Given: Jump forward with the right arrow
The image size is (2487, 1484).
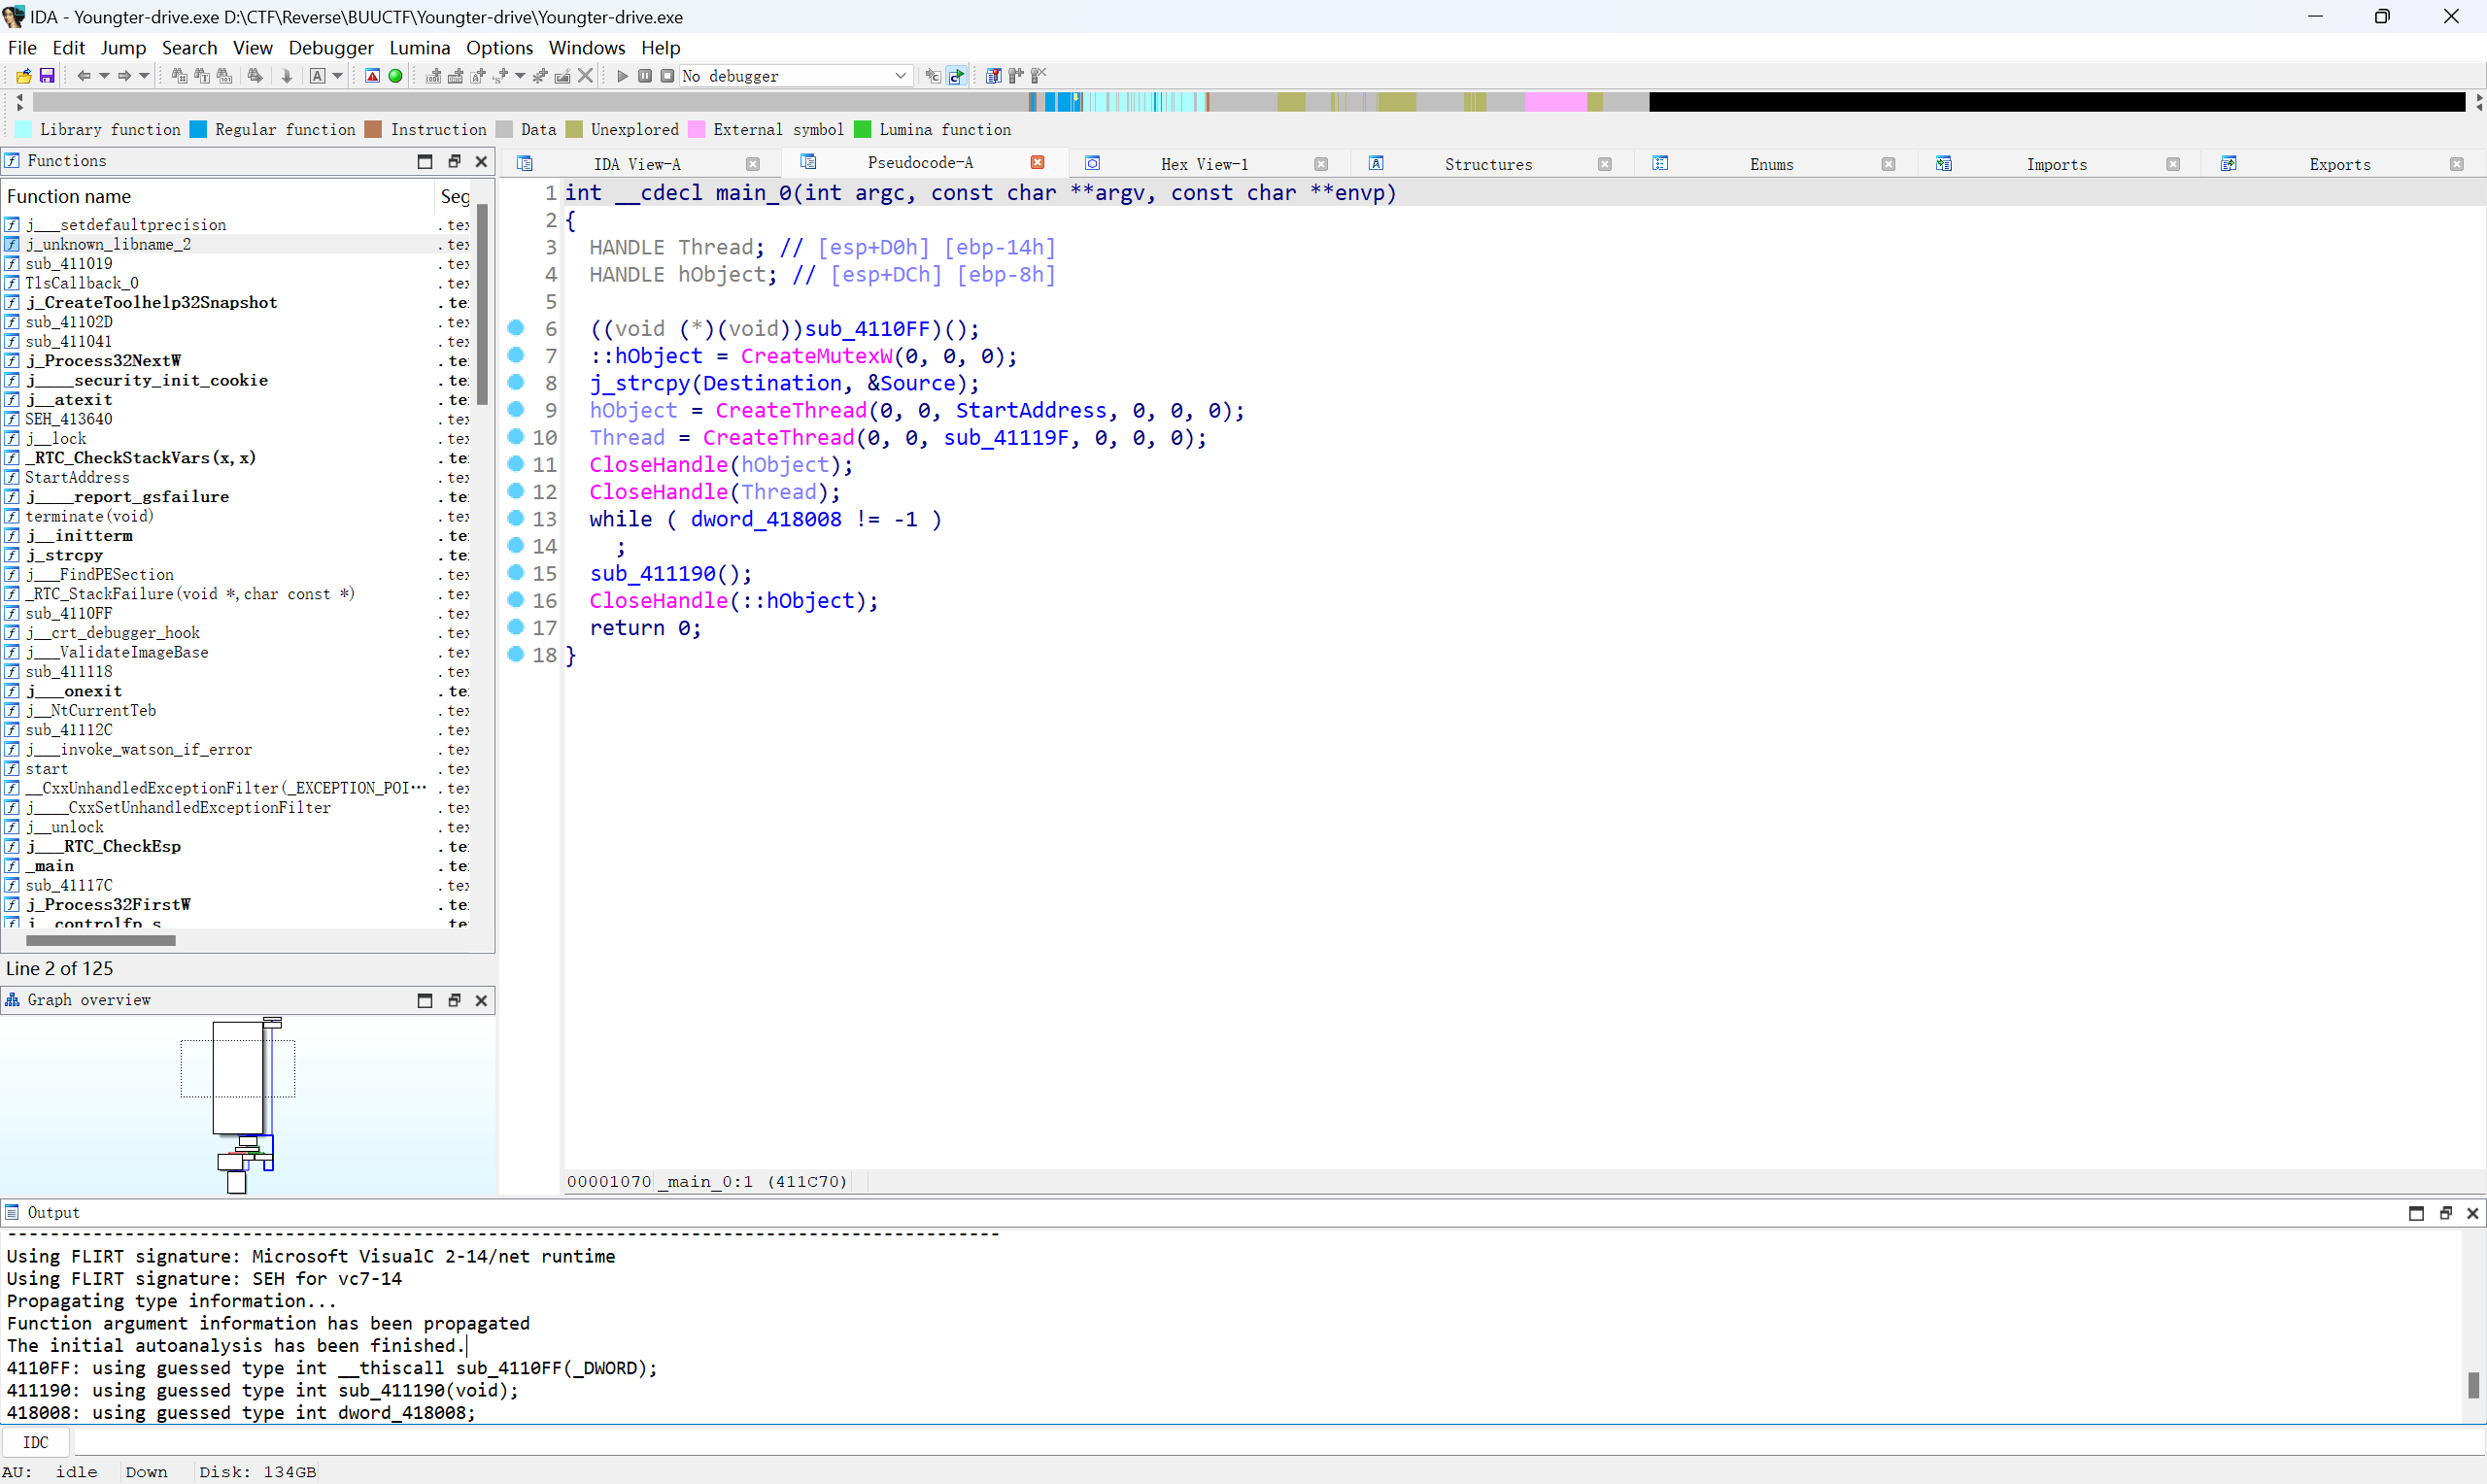Looking at the screenshot, I should coord(124,76).
